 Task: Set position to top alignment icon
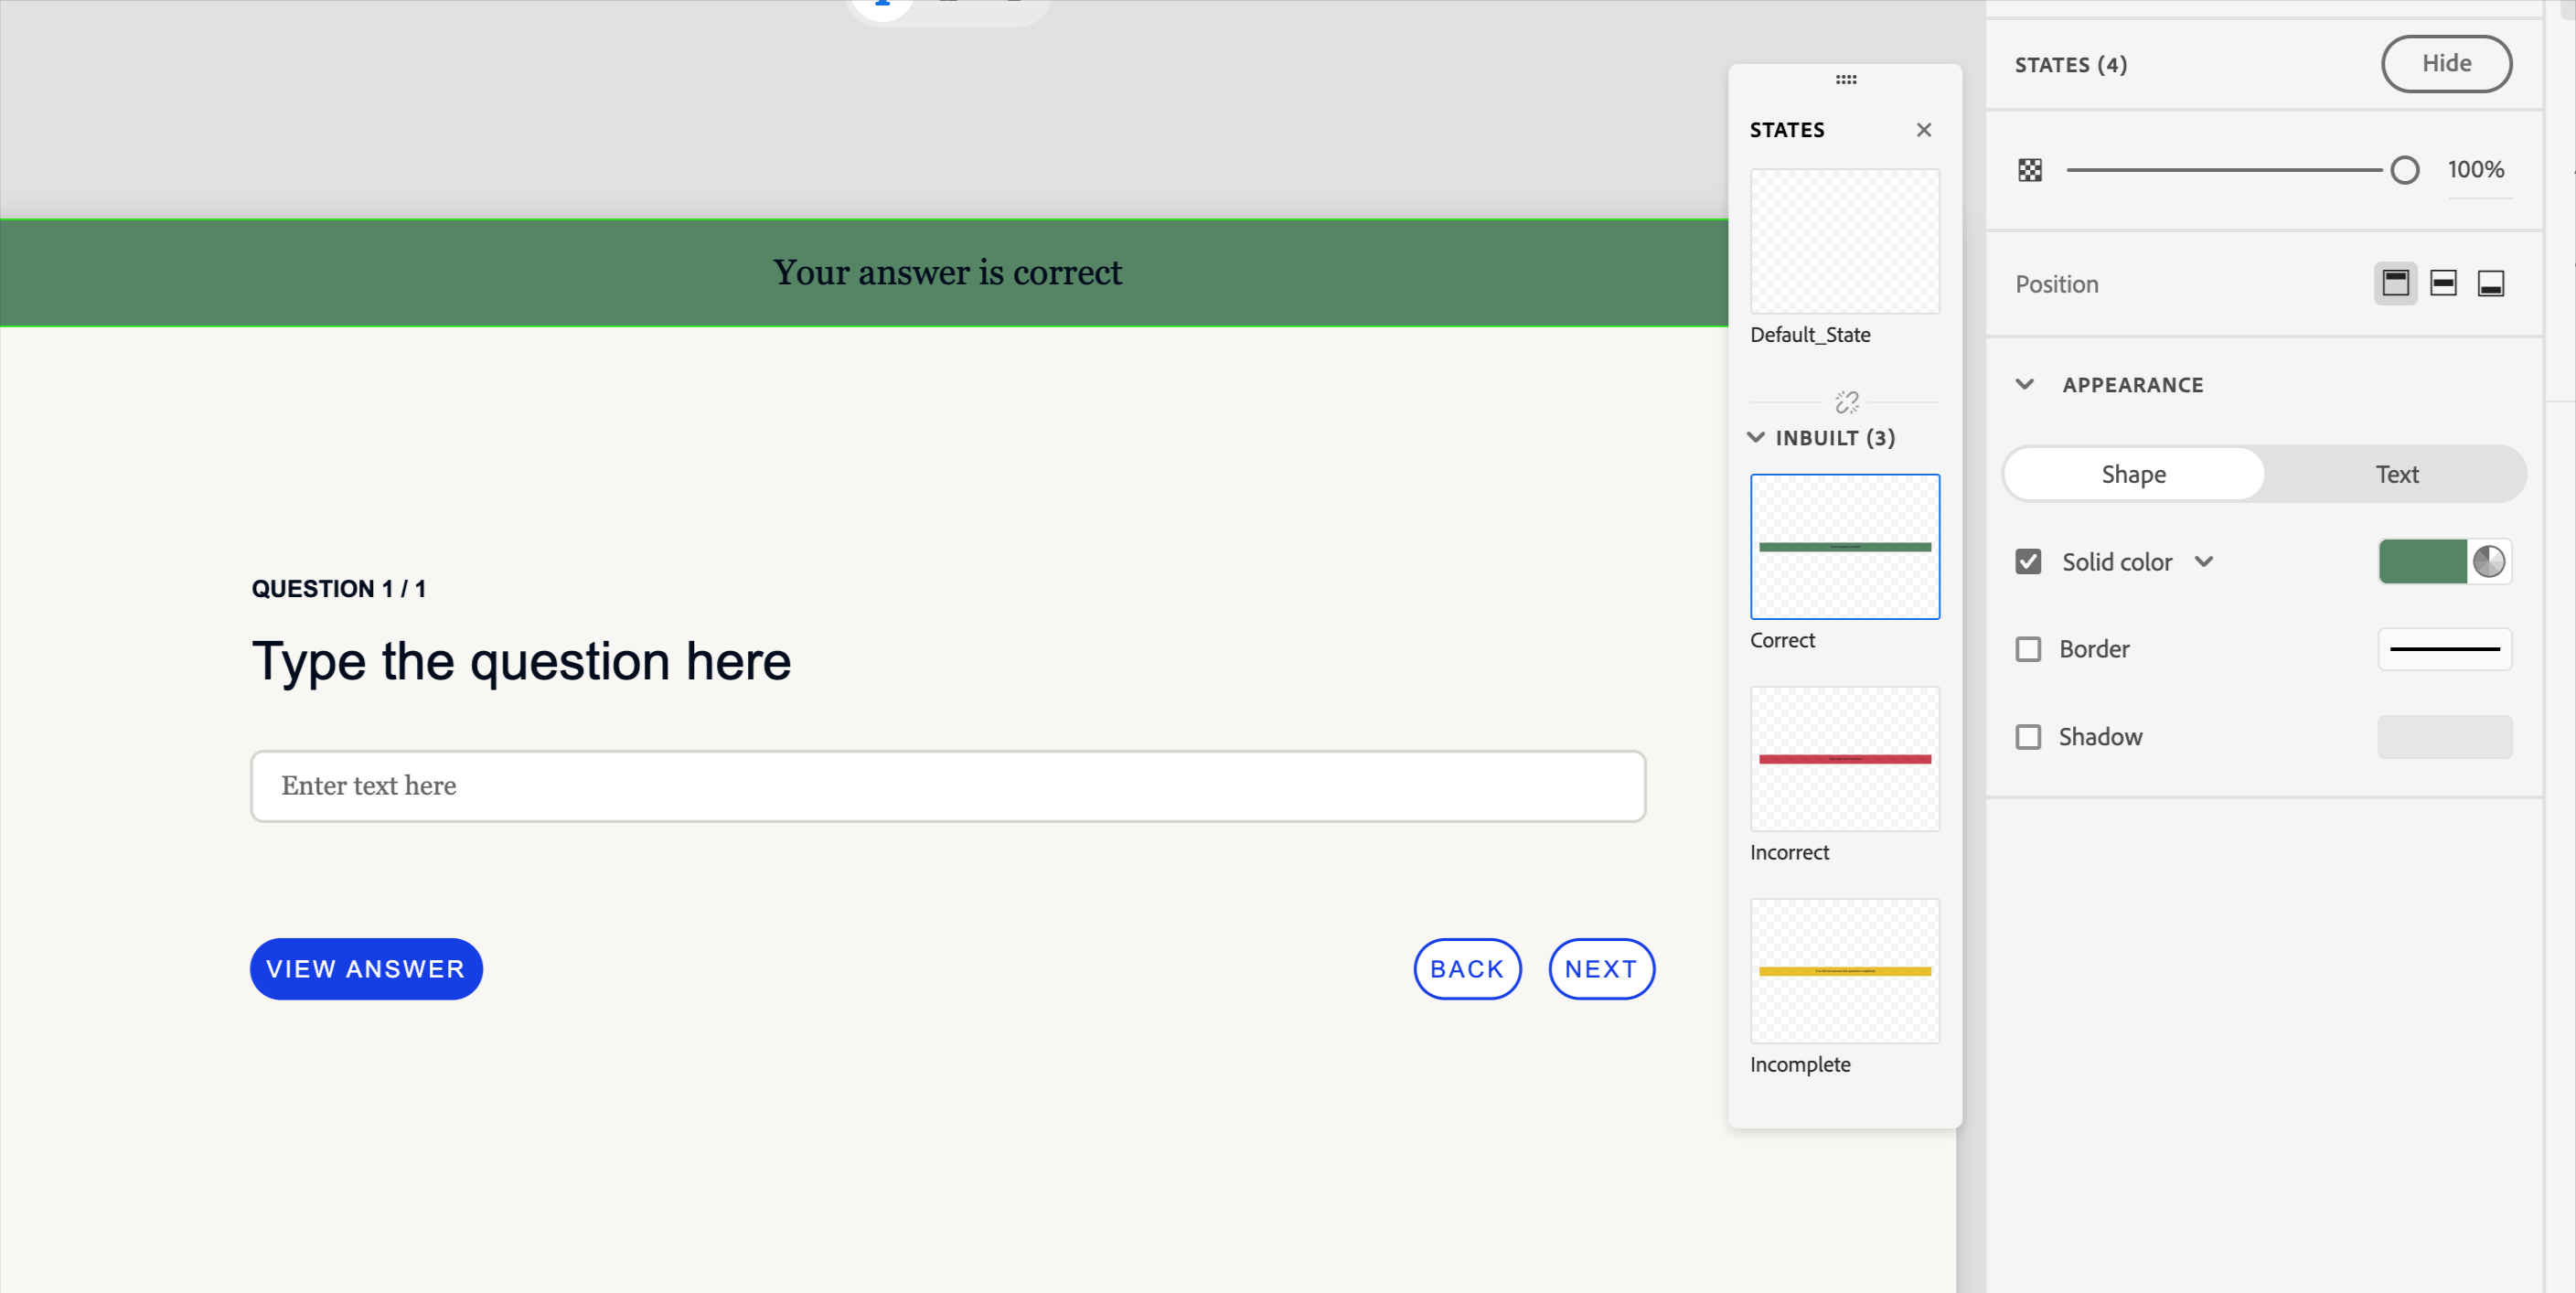coord(2395,284)
